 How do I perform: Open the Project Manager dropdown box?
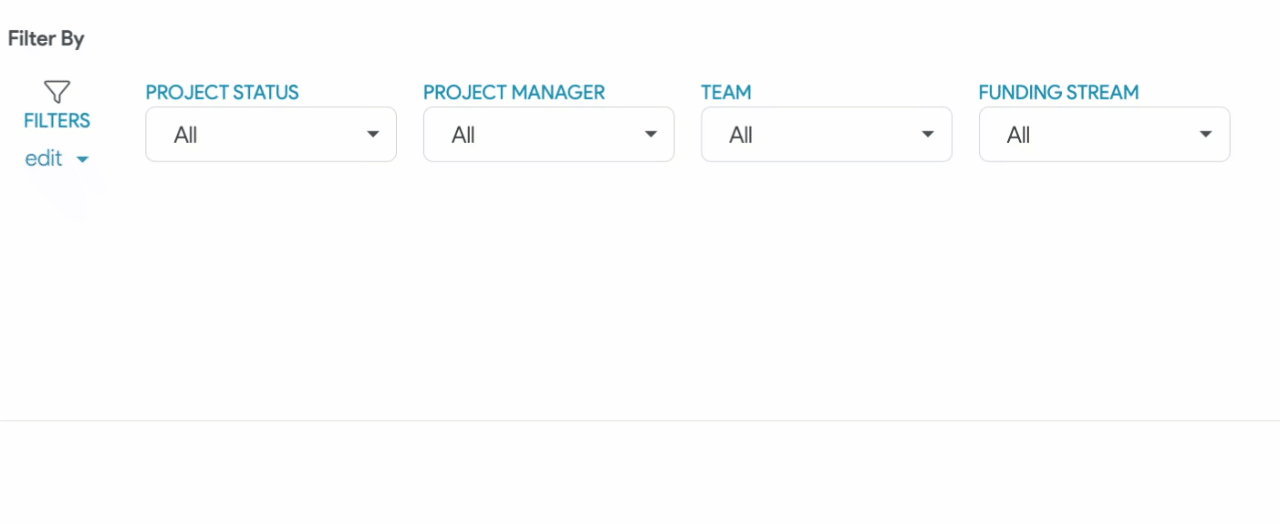coord(549,134)
